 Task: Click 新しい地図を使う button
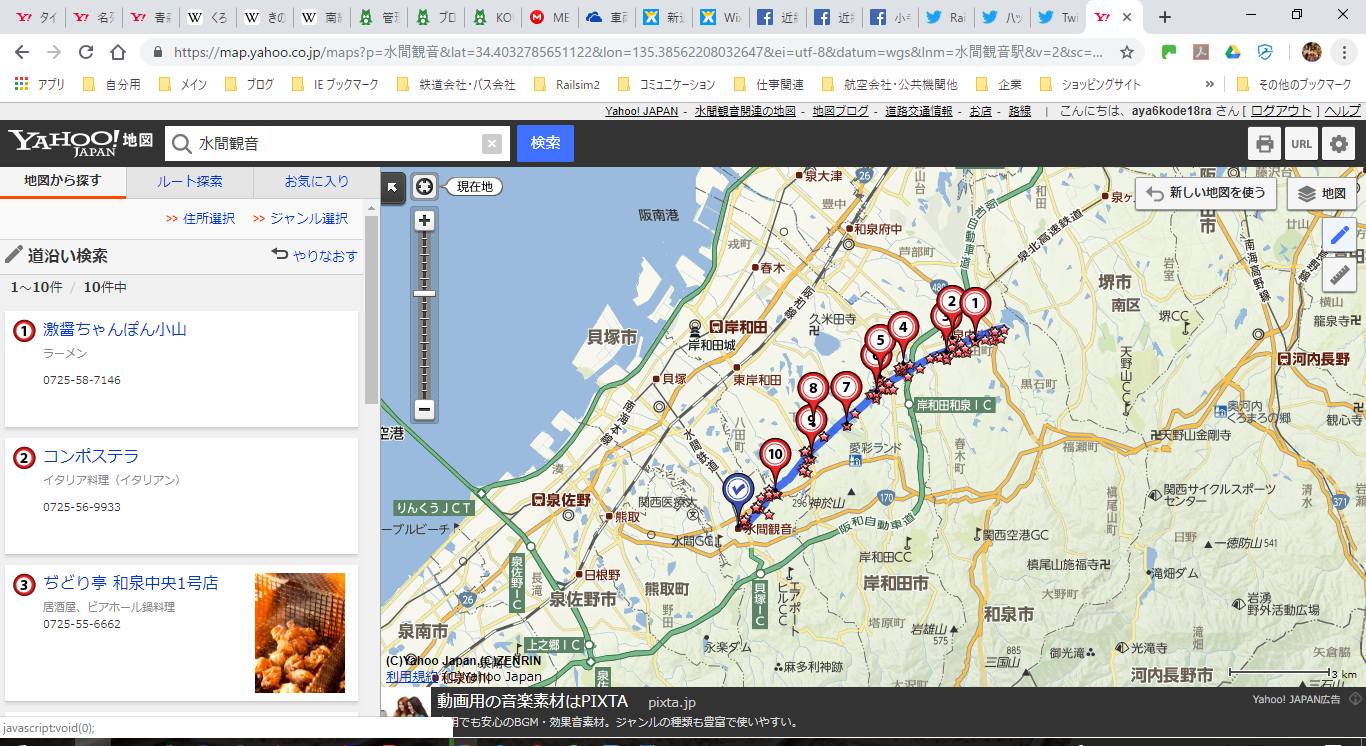1206,193
